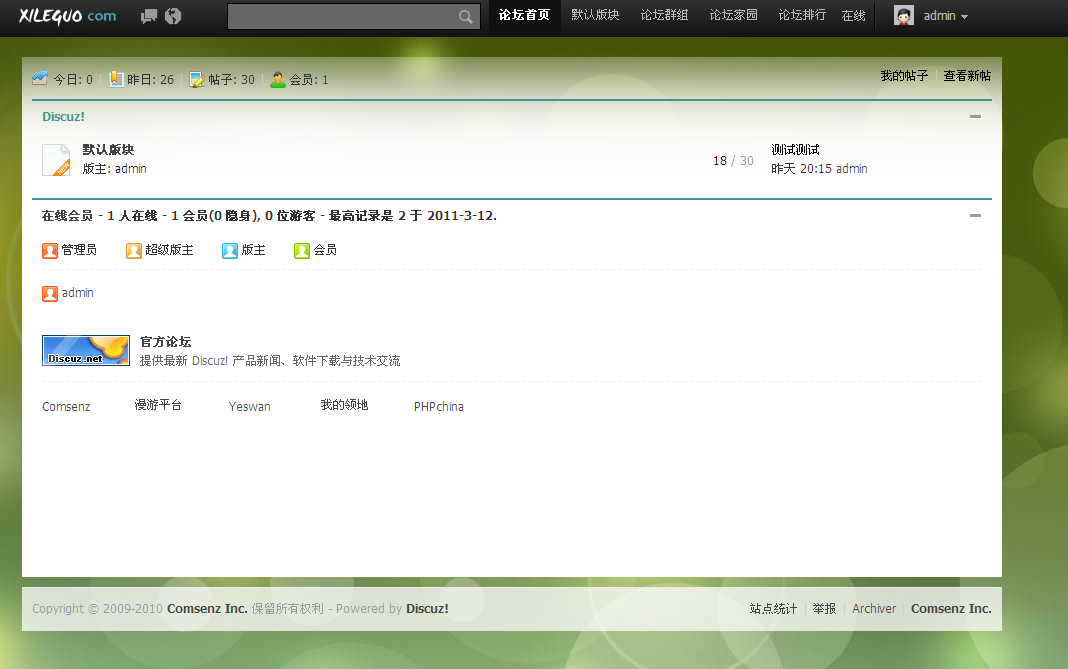Open the 论坛群组 nav item
This screenshot has width=1068, height=669.
[x=664, y=16]
